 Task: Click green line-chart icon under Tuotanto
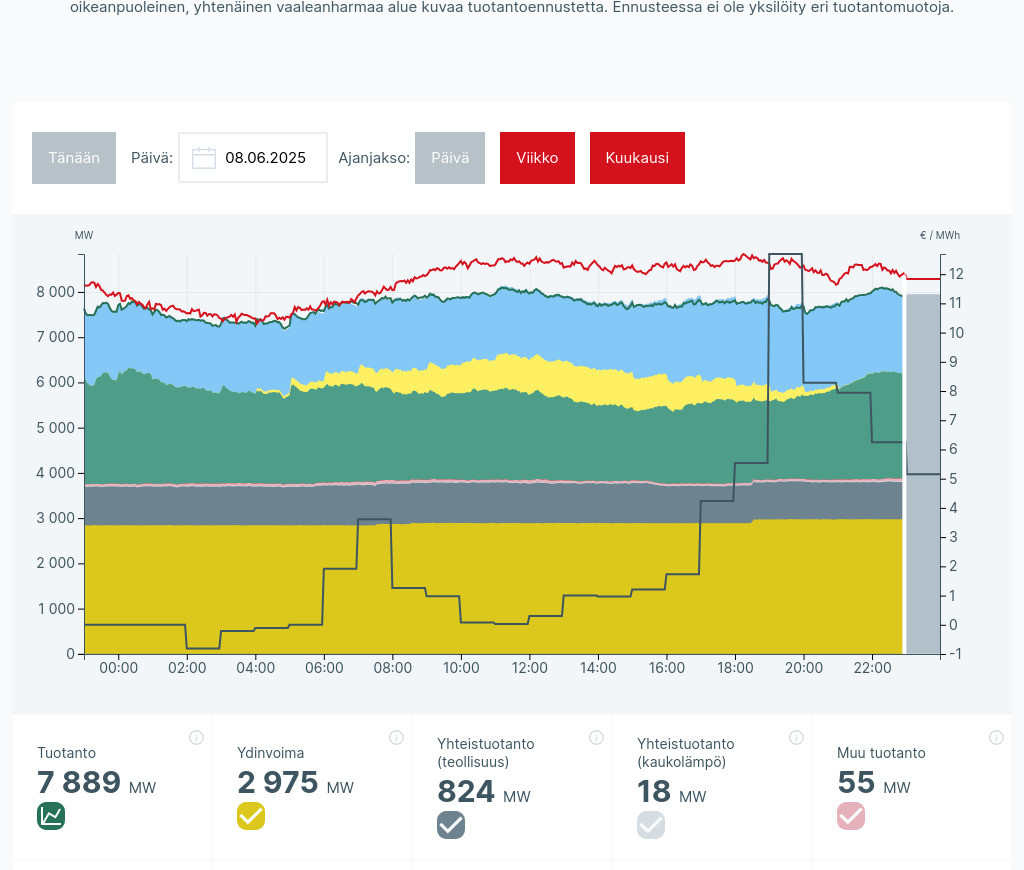(51, 816)
